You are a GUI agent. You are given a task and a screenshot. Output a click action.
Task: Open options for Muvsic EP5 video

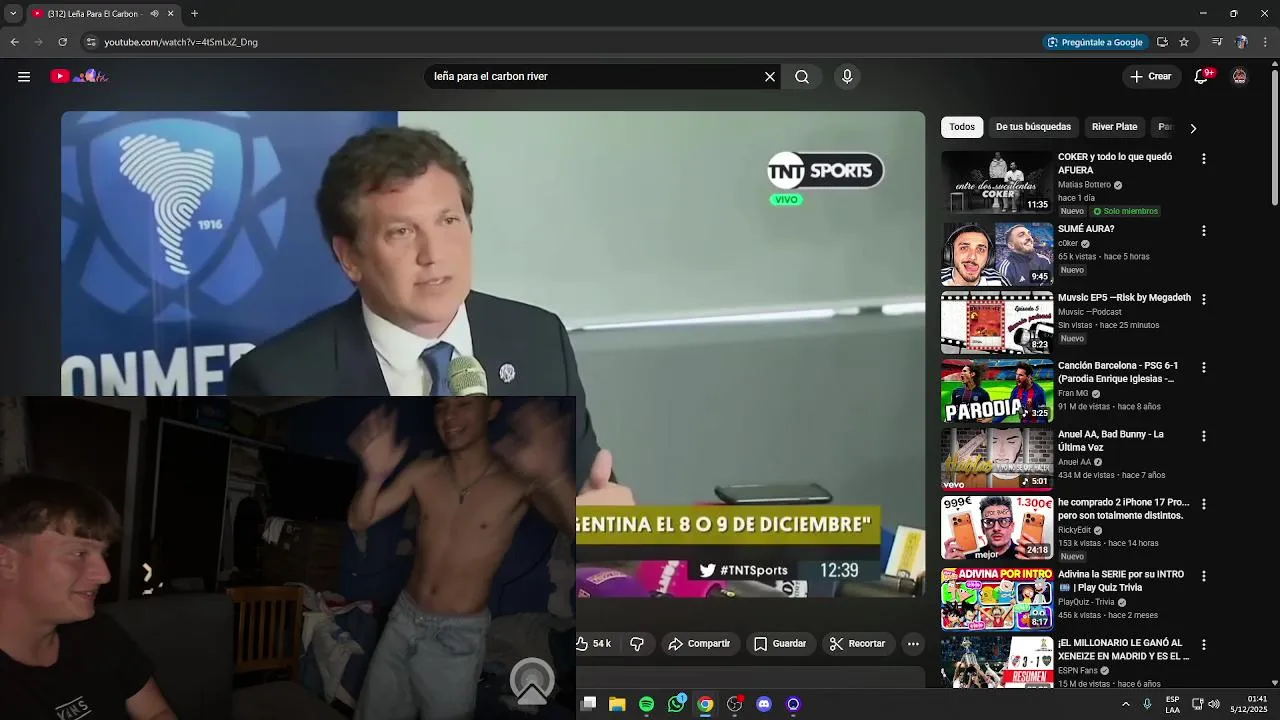[x=1203, y=299]
